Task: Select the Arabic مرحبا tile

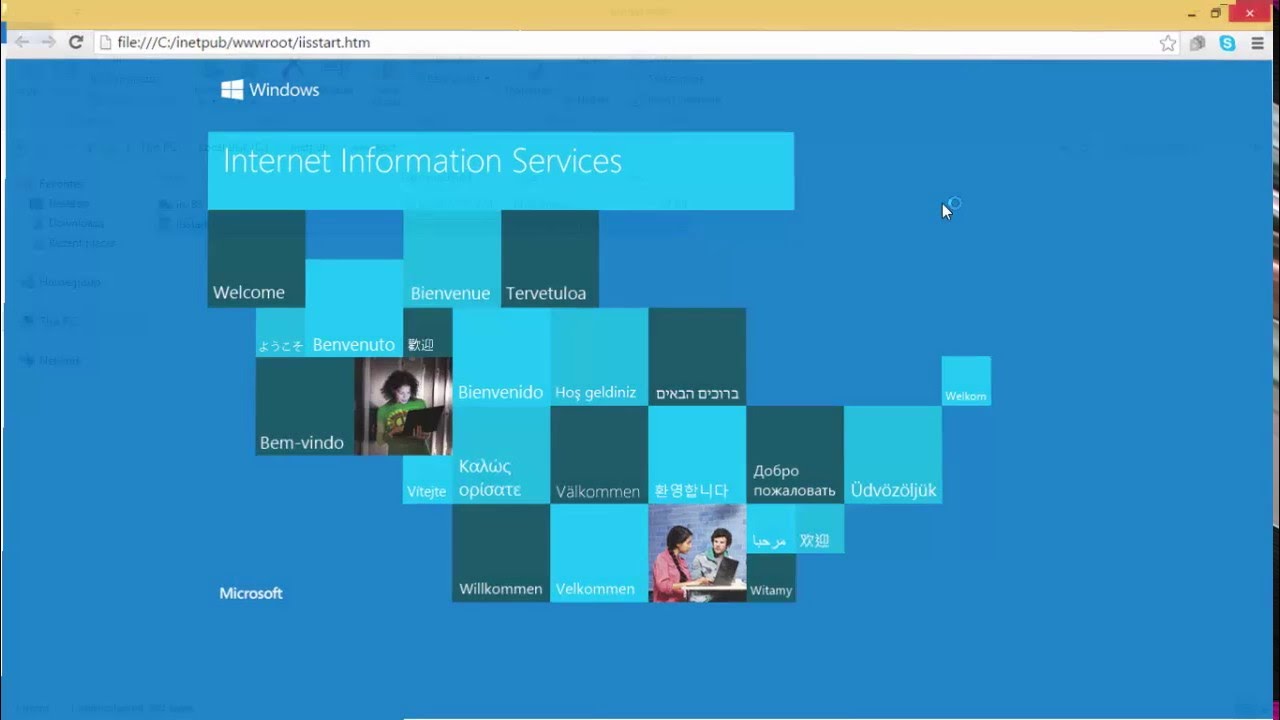Action: point(771,529)
